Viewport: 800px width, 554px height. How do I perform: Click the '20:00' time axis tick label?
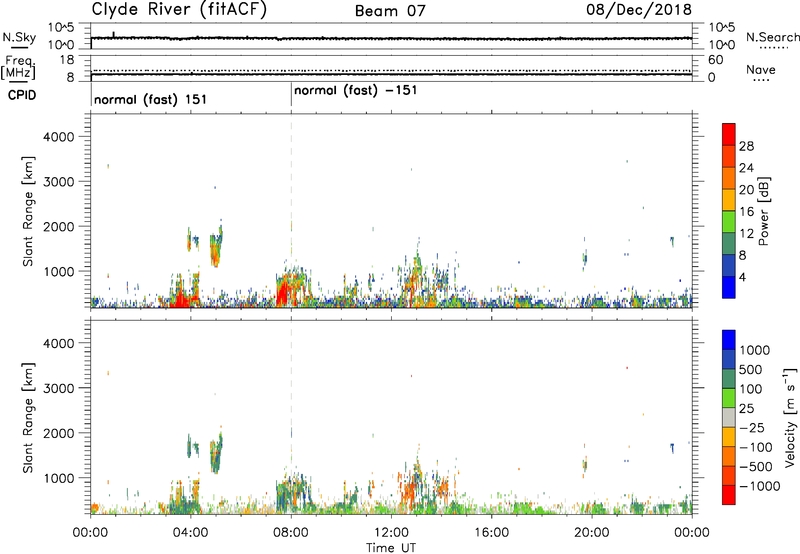tap(592, 533)
